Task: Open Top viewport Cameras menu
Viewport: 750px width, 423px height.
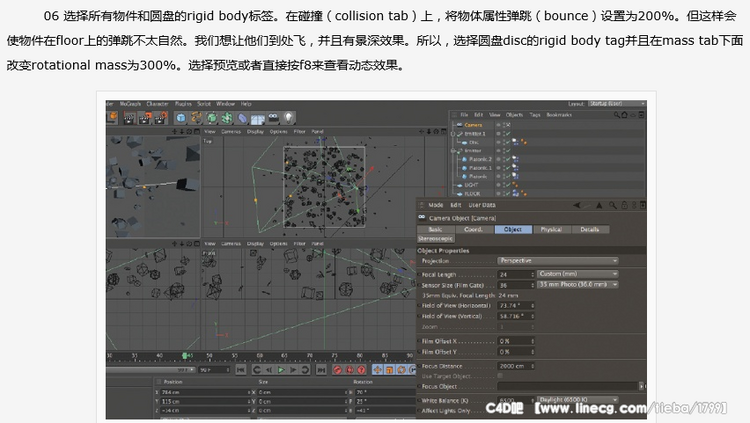Action: pyautogui.click(x=231, y=132)
